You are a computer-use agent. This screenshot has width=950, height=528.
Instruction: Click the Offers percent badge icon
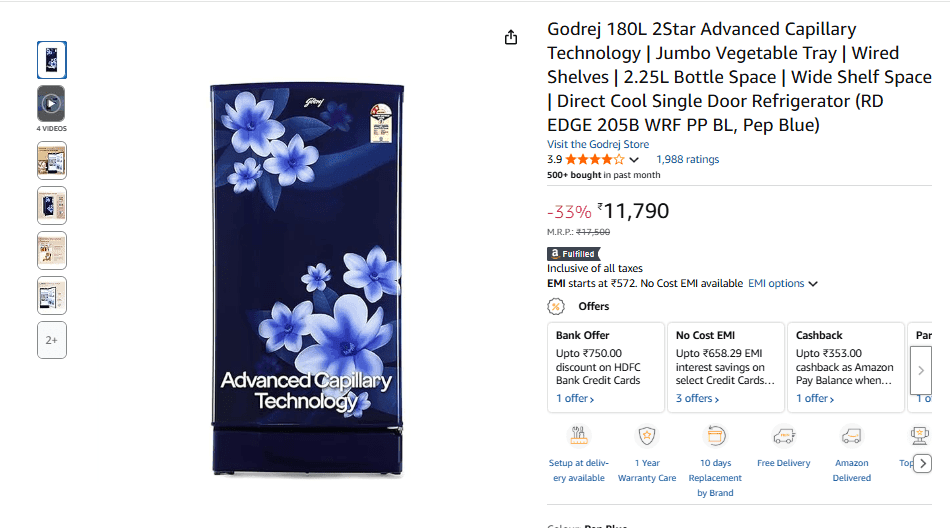coord(556,306)
